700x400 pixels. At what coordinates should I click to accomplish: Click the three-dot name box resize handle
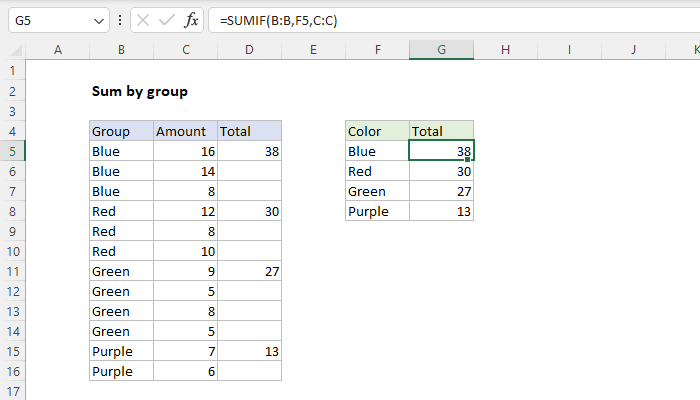click(x=120, y=20)
